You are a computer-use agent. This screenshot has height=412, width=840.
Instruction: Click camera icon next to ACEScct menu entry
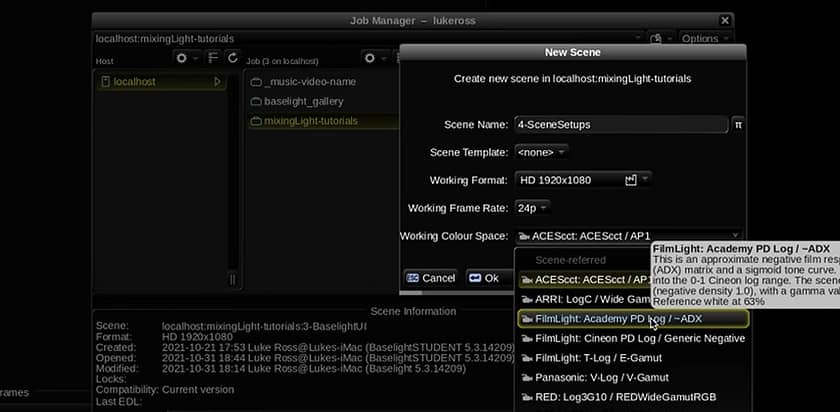(527, 280)
